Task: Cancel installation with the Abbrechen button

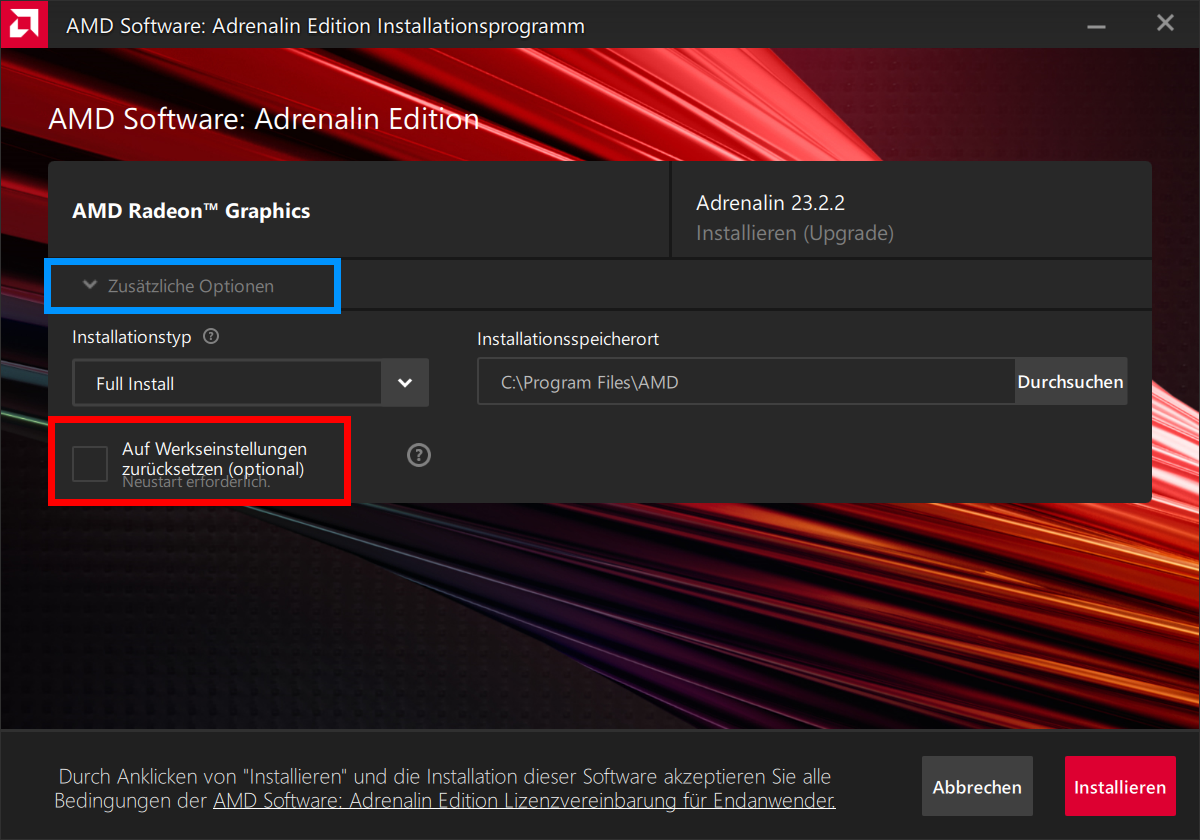Action: tap(977, 786)
